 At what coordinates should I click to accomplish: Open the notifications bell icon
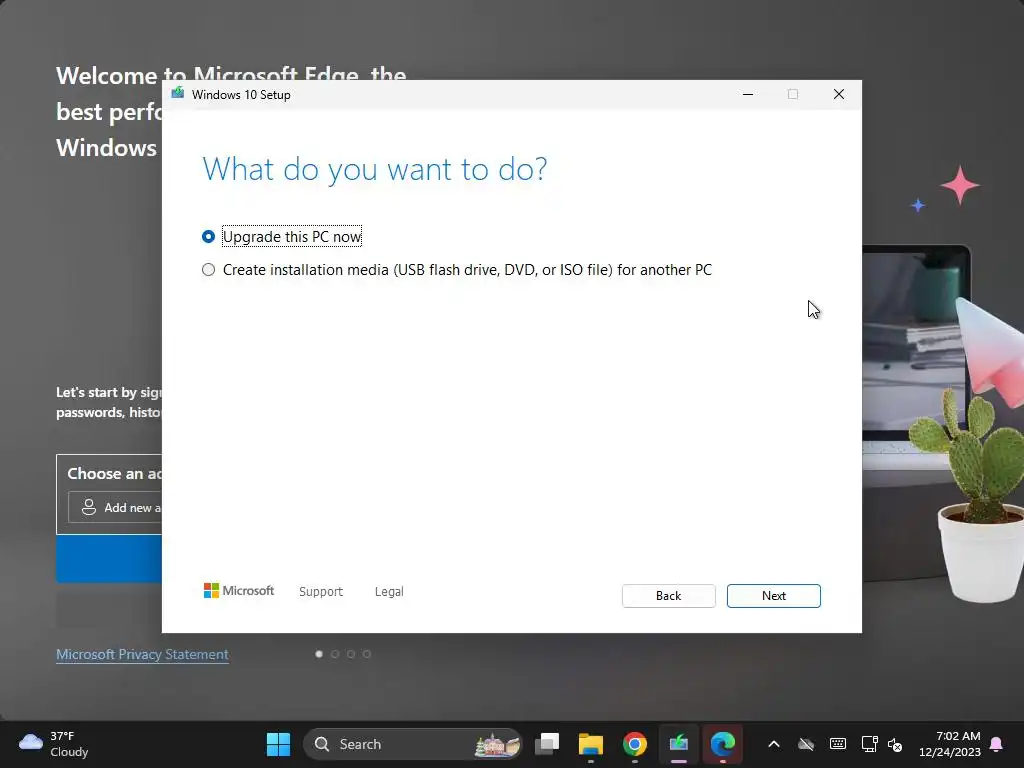[x=997, y=744]
